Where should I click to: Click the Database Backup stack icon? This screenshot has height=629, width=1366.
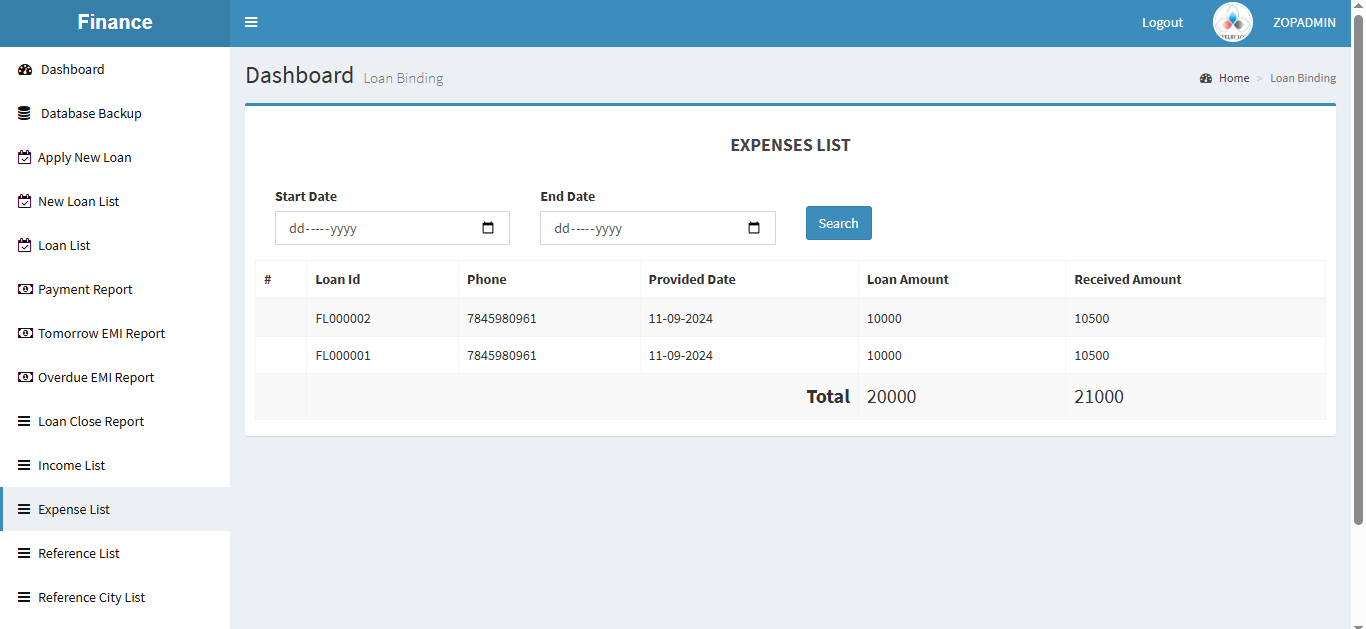coord(25,114)
